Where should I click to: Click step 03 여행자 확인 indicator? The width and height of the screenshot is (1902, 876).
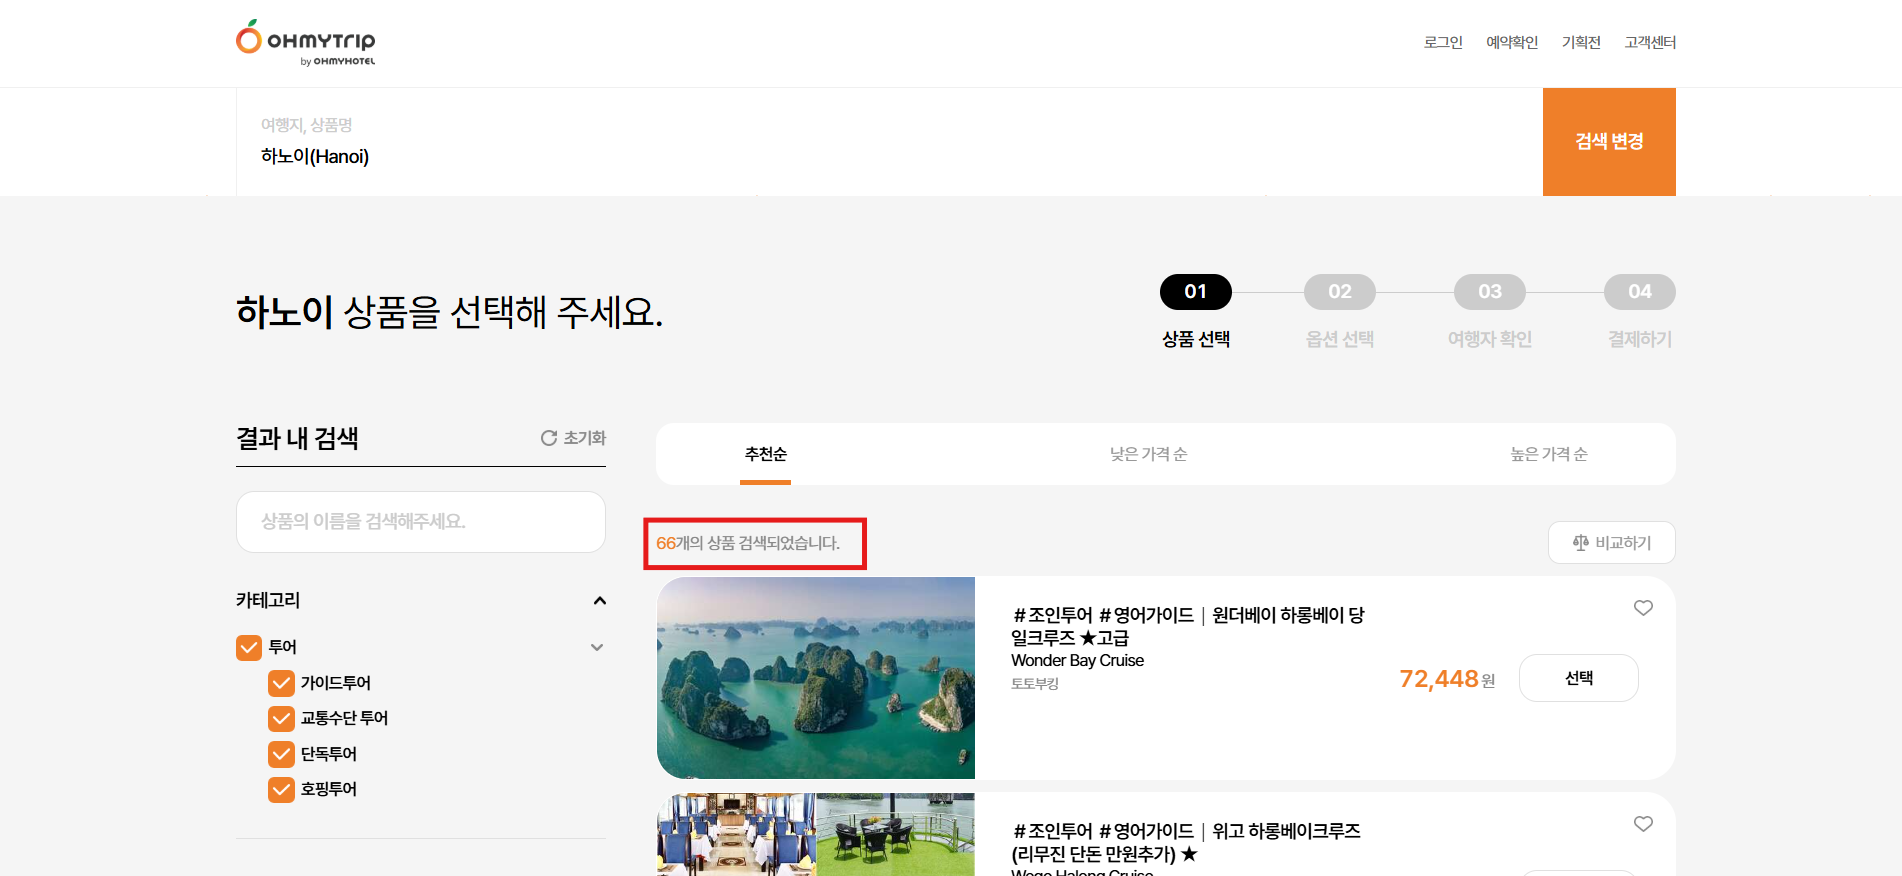point(1490,312)
